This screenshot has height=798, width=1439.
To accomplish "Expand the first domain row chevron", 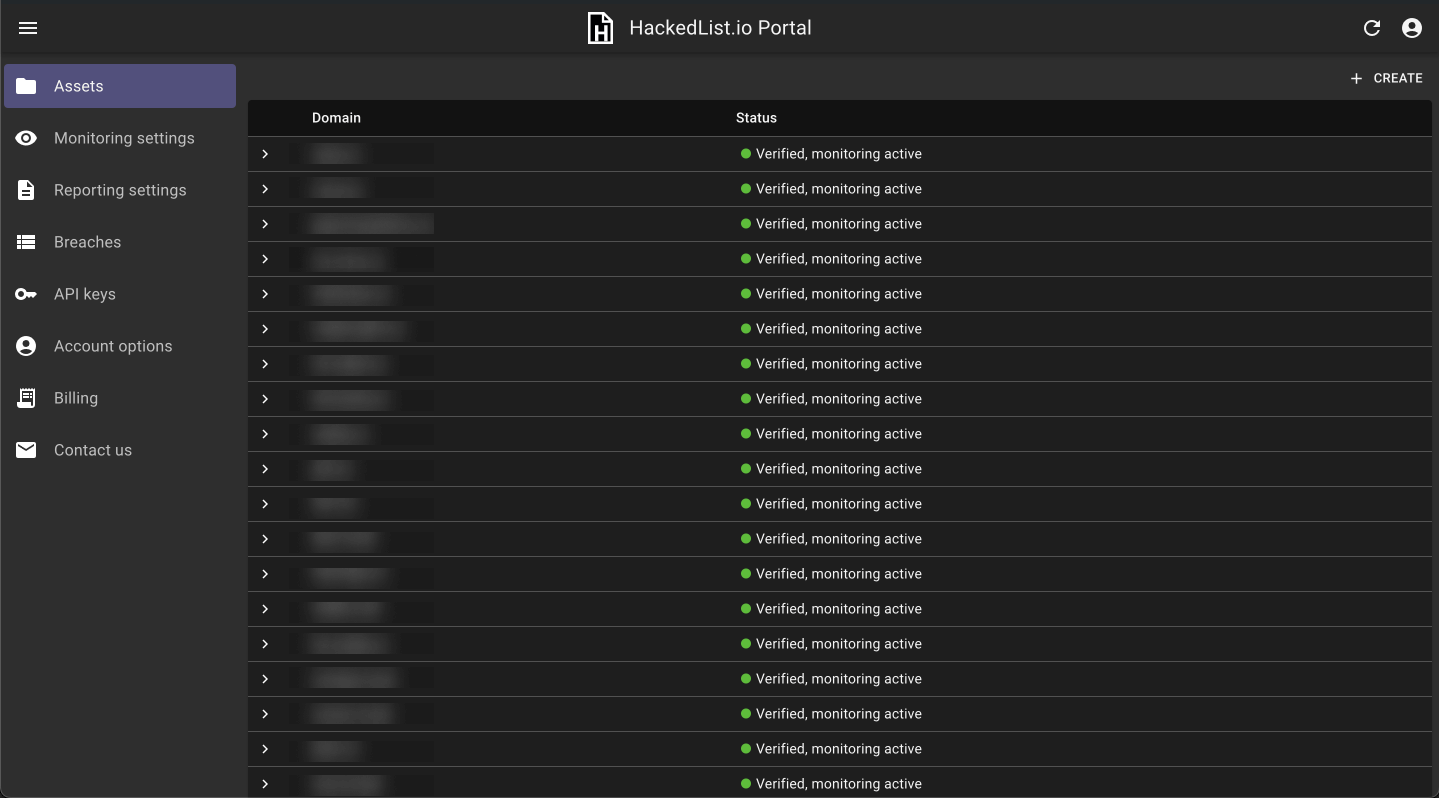I will [x=265, y=154].
